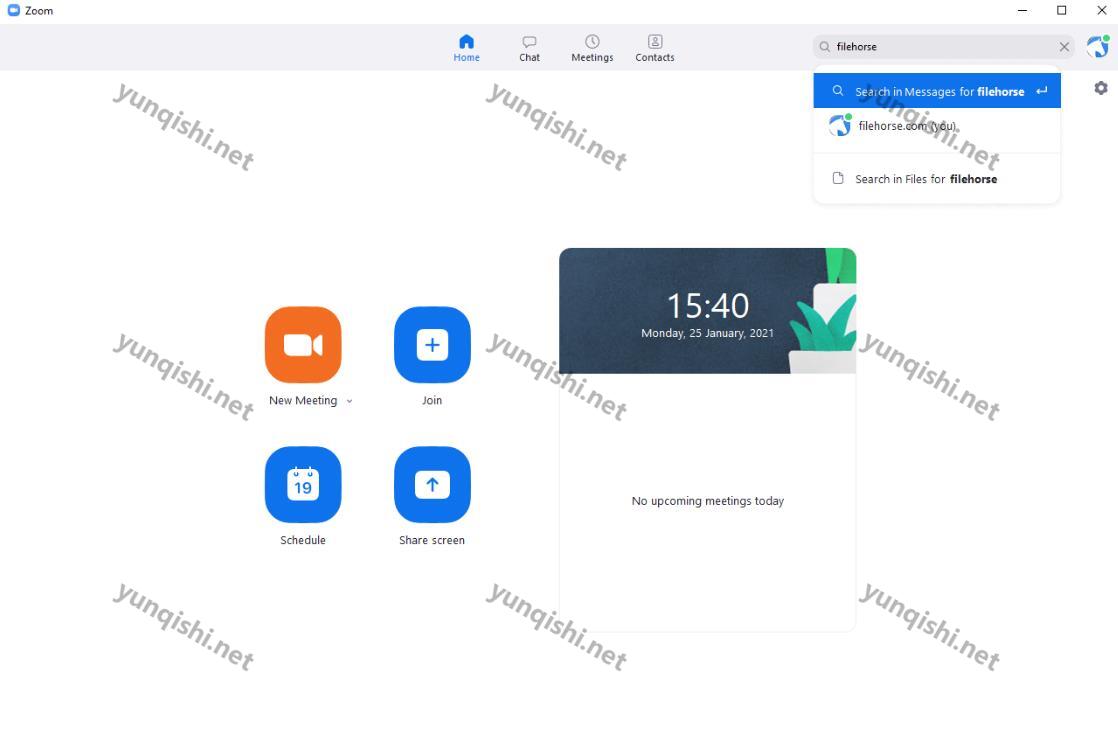This screenshot has width=1118, height=750.
Task: Switch to the Chat tab
Action: [x=529, y=48]
